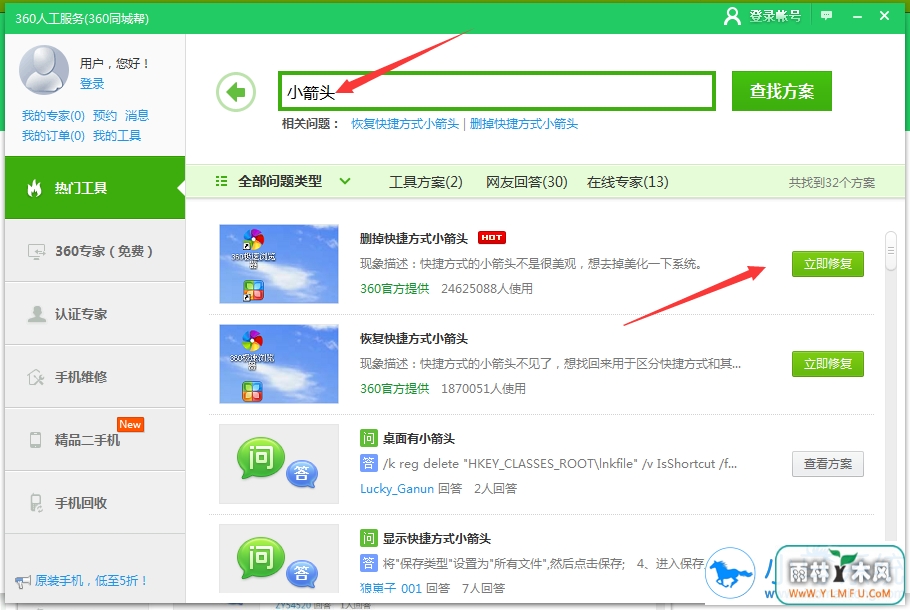Screen dimensions: 910x610
Task: Click the 1870051人使用 usage count
Action: 483,388
